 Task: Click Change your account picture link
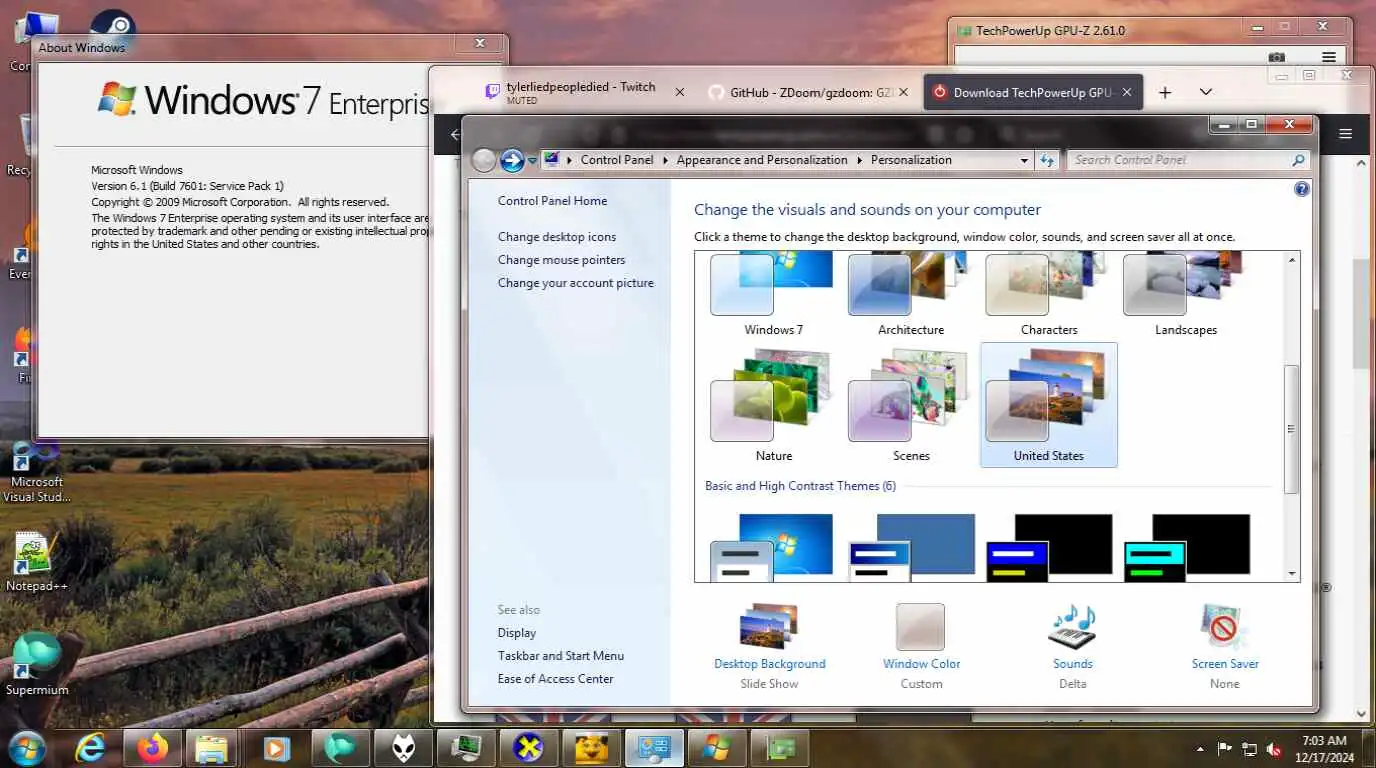(576, 283)
